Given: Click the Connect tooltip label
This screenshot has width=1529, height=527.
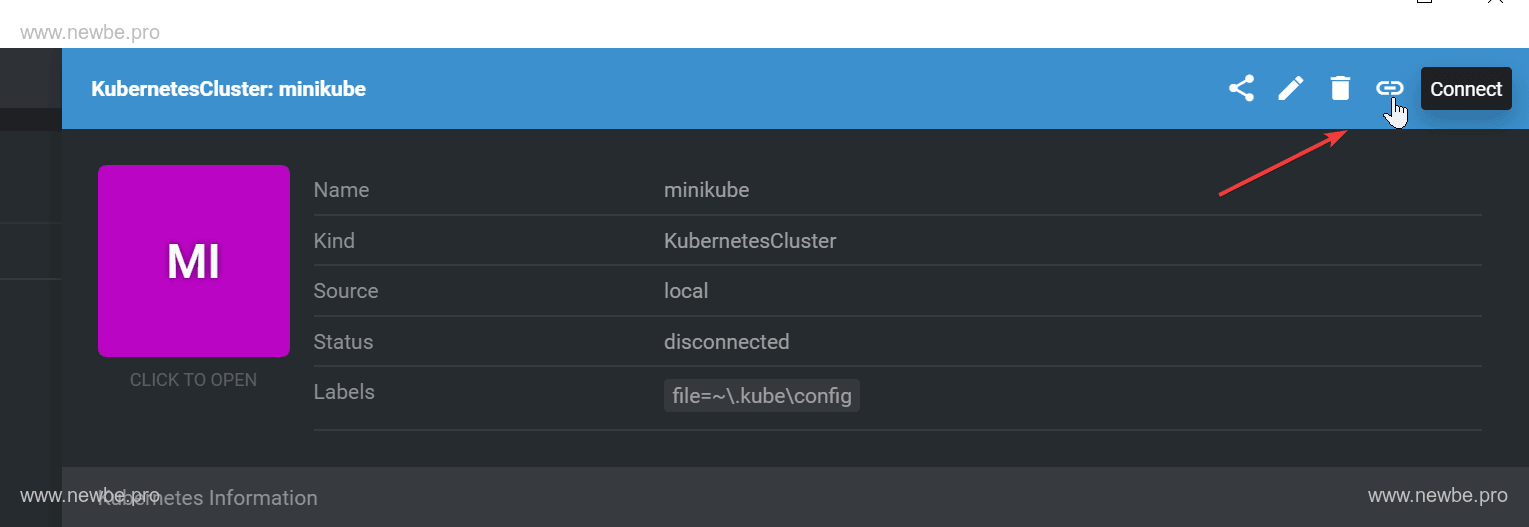Looking at the screenshot, I should point(1466,89).
